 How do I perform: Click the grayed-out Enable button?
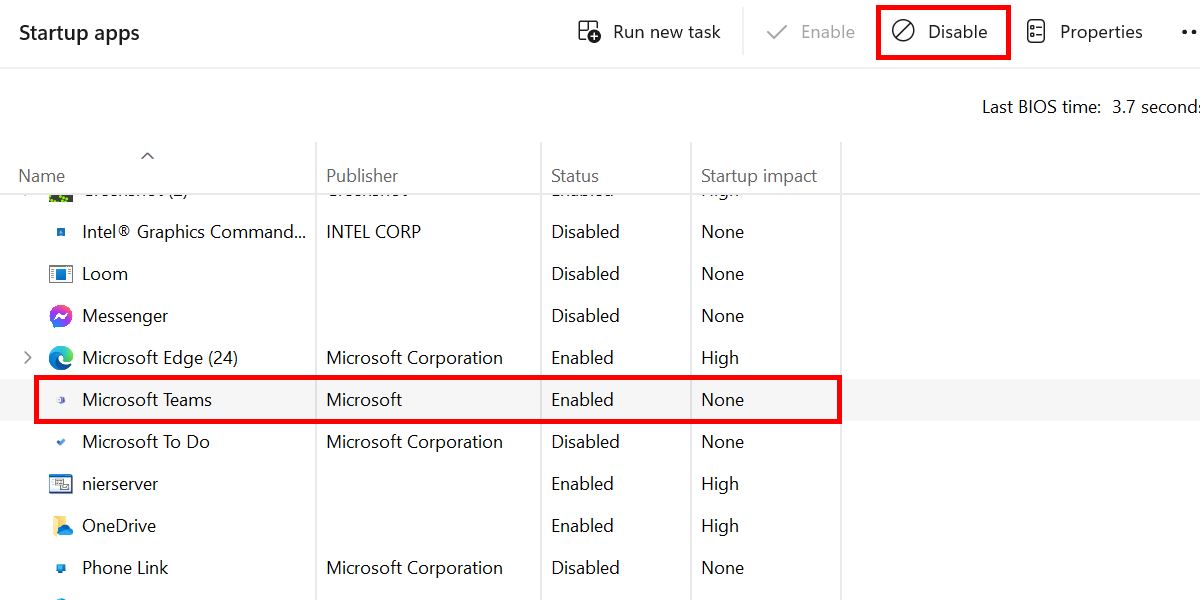808,31
